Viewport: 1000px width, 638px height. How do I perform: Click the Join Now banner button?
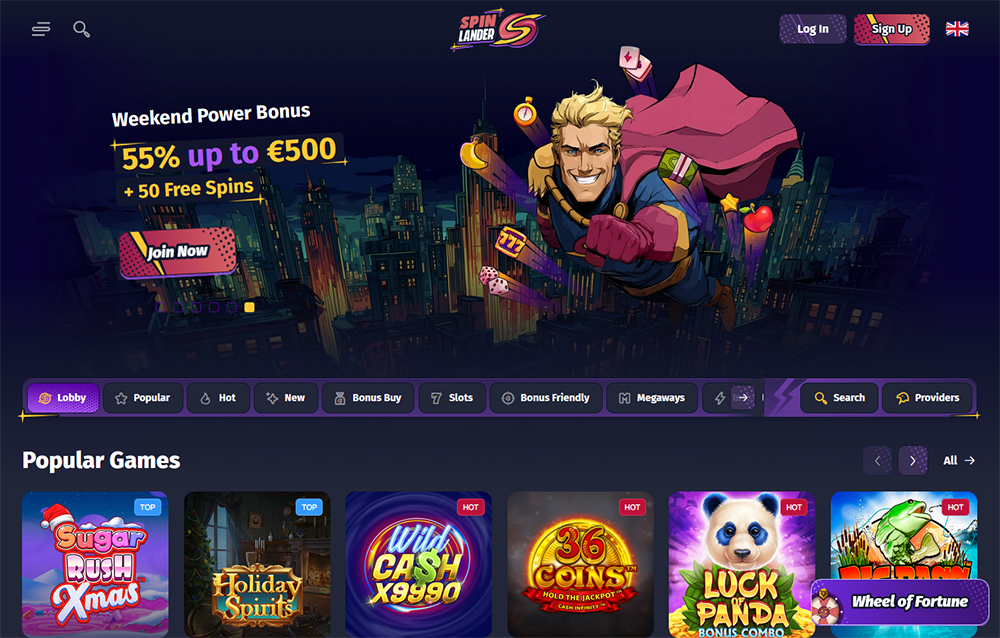pos(178,252)
